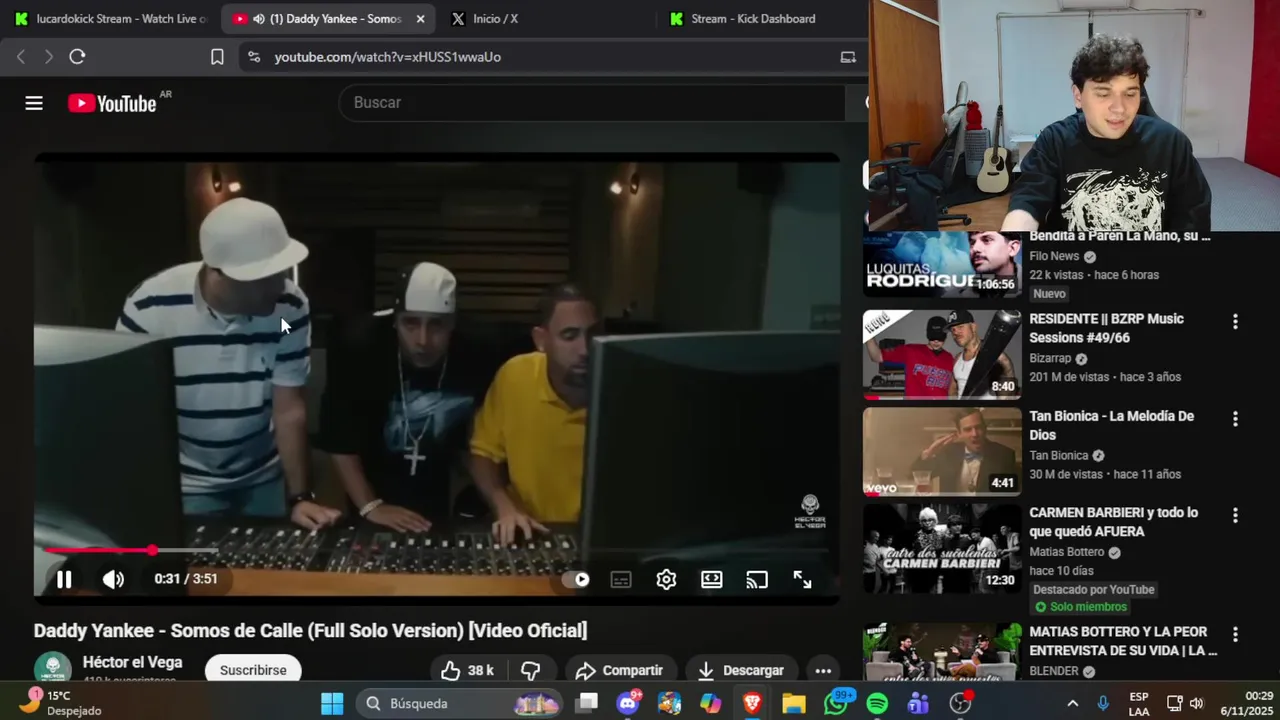Image resolution: width=1280 pixels, height=720 pixels.
Task: Go back in browser history
Action: pos(21,57)
